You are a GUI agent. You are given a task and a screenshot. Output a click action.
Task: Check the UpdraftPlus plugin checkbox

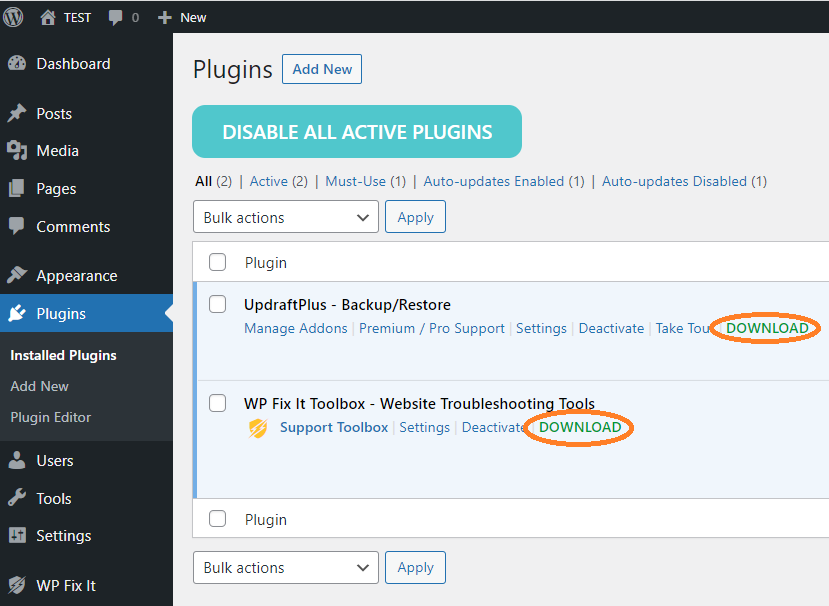(x=217, y=305)
